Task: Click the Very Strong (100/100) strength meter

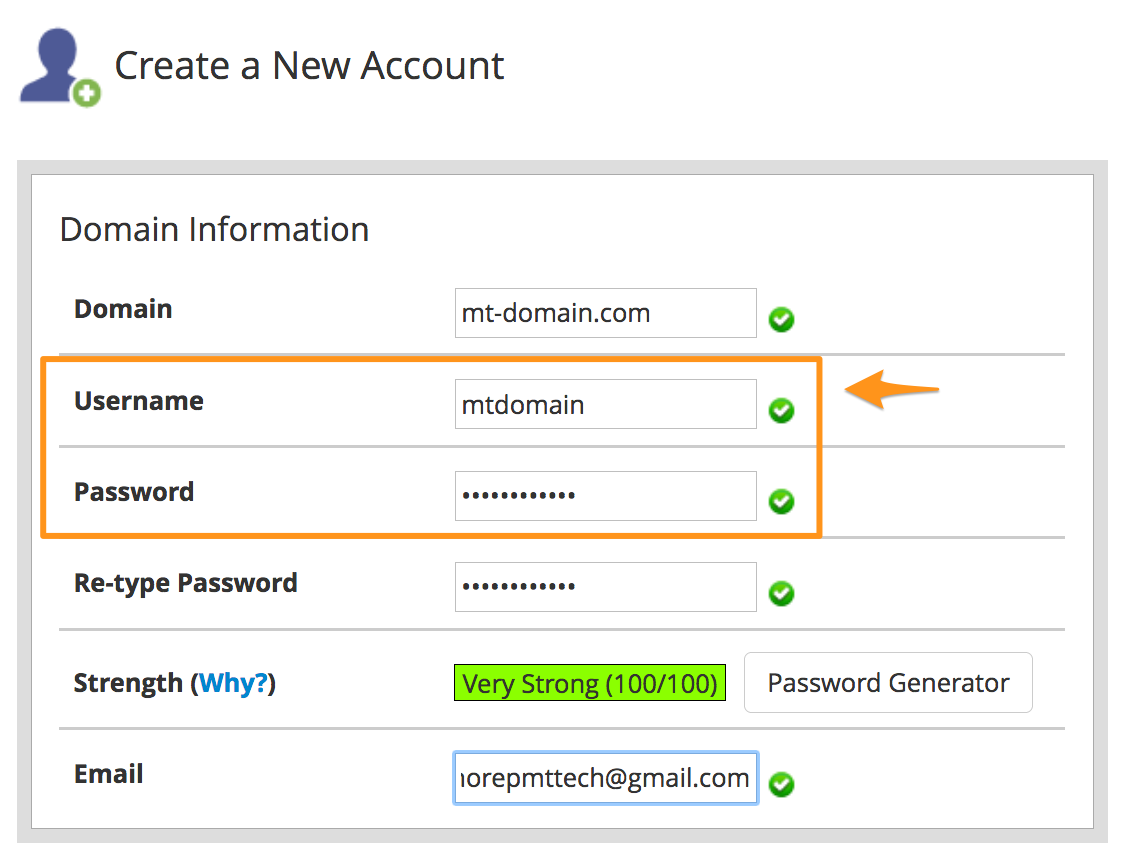Action: coord(590,684)
